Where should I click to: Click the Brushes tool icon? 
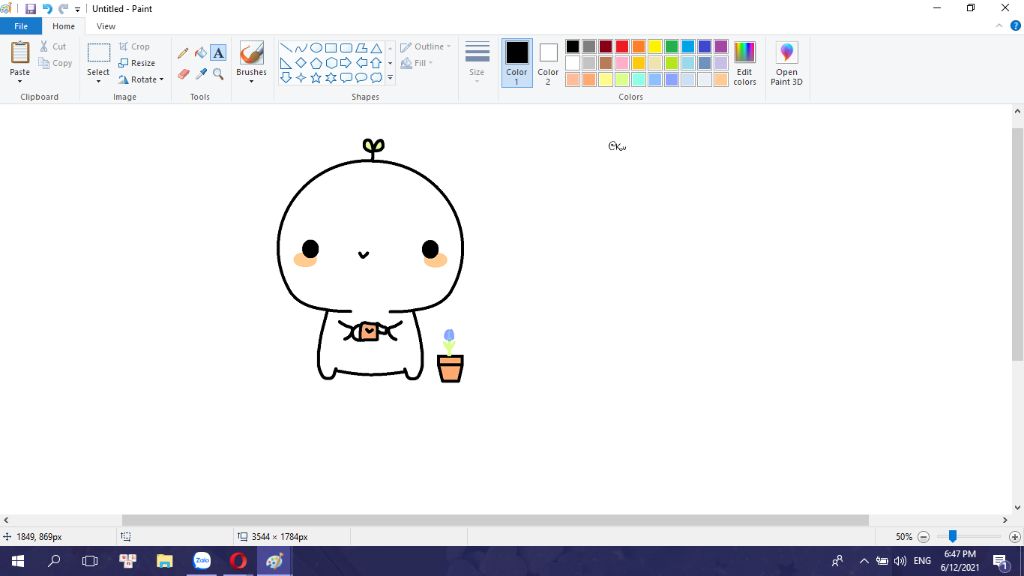point(251,53)
